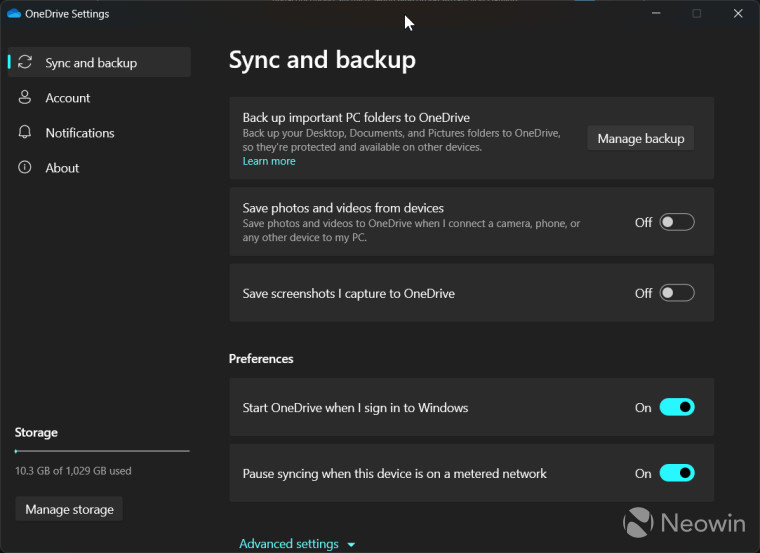Click the storage usage progress bar
The image size is (760, 553).
pos(102,451)
